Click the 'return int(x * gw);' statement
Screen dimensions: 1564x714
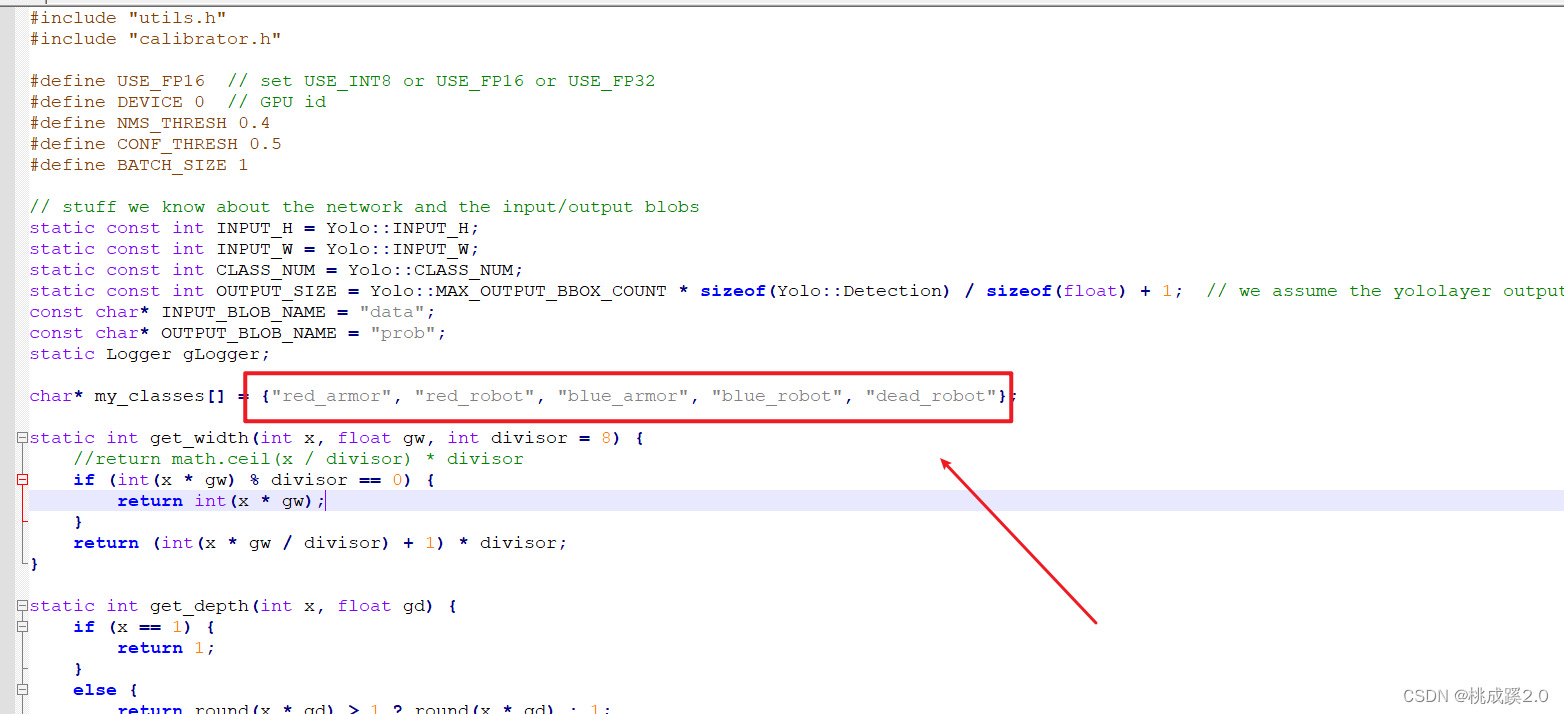[x=222, y=501]
